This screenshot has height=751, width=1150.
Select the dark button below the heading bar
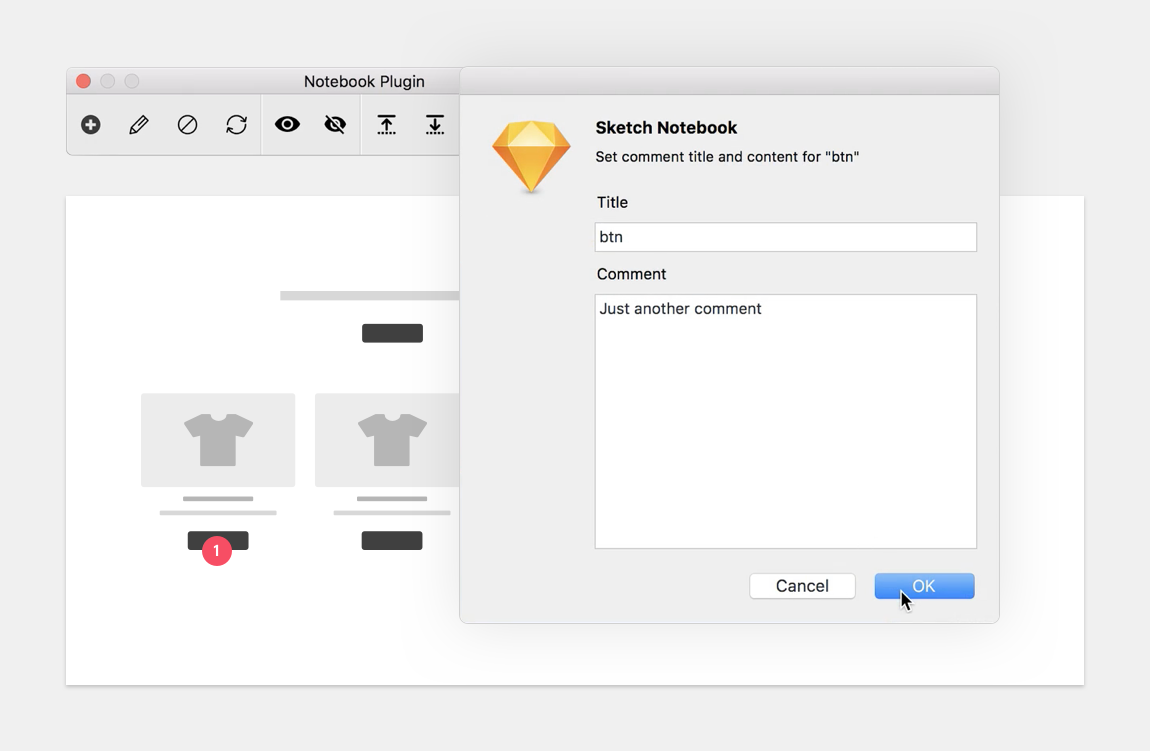[x=392, y=333]
